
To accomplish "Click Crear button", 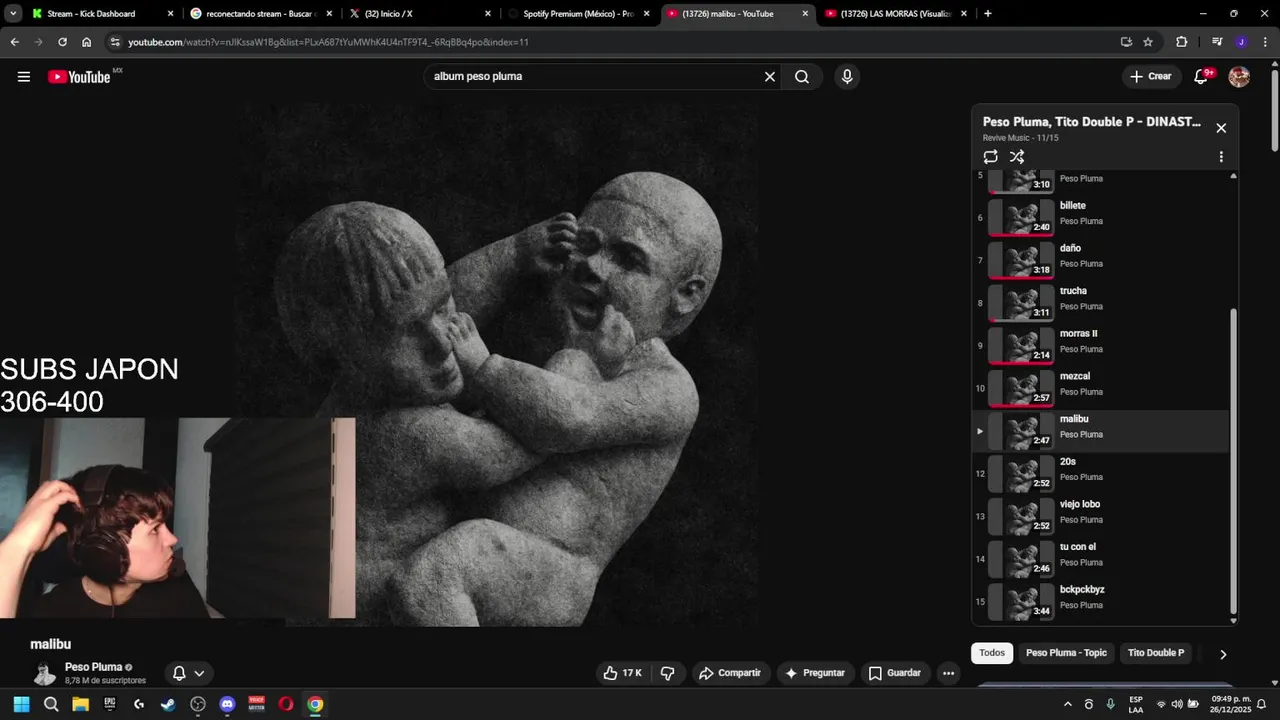I will (1150, 77).
